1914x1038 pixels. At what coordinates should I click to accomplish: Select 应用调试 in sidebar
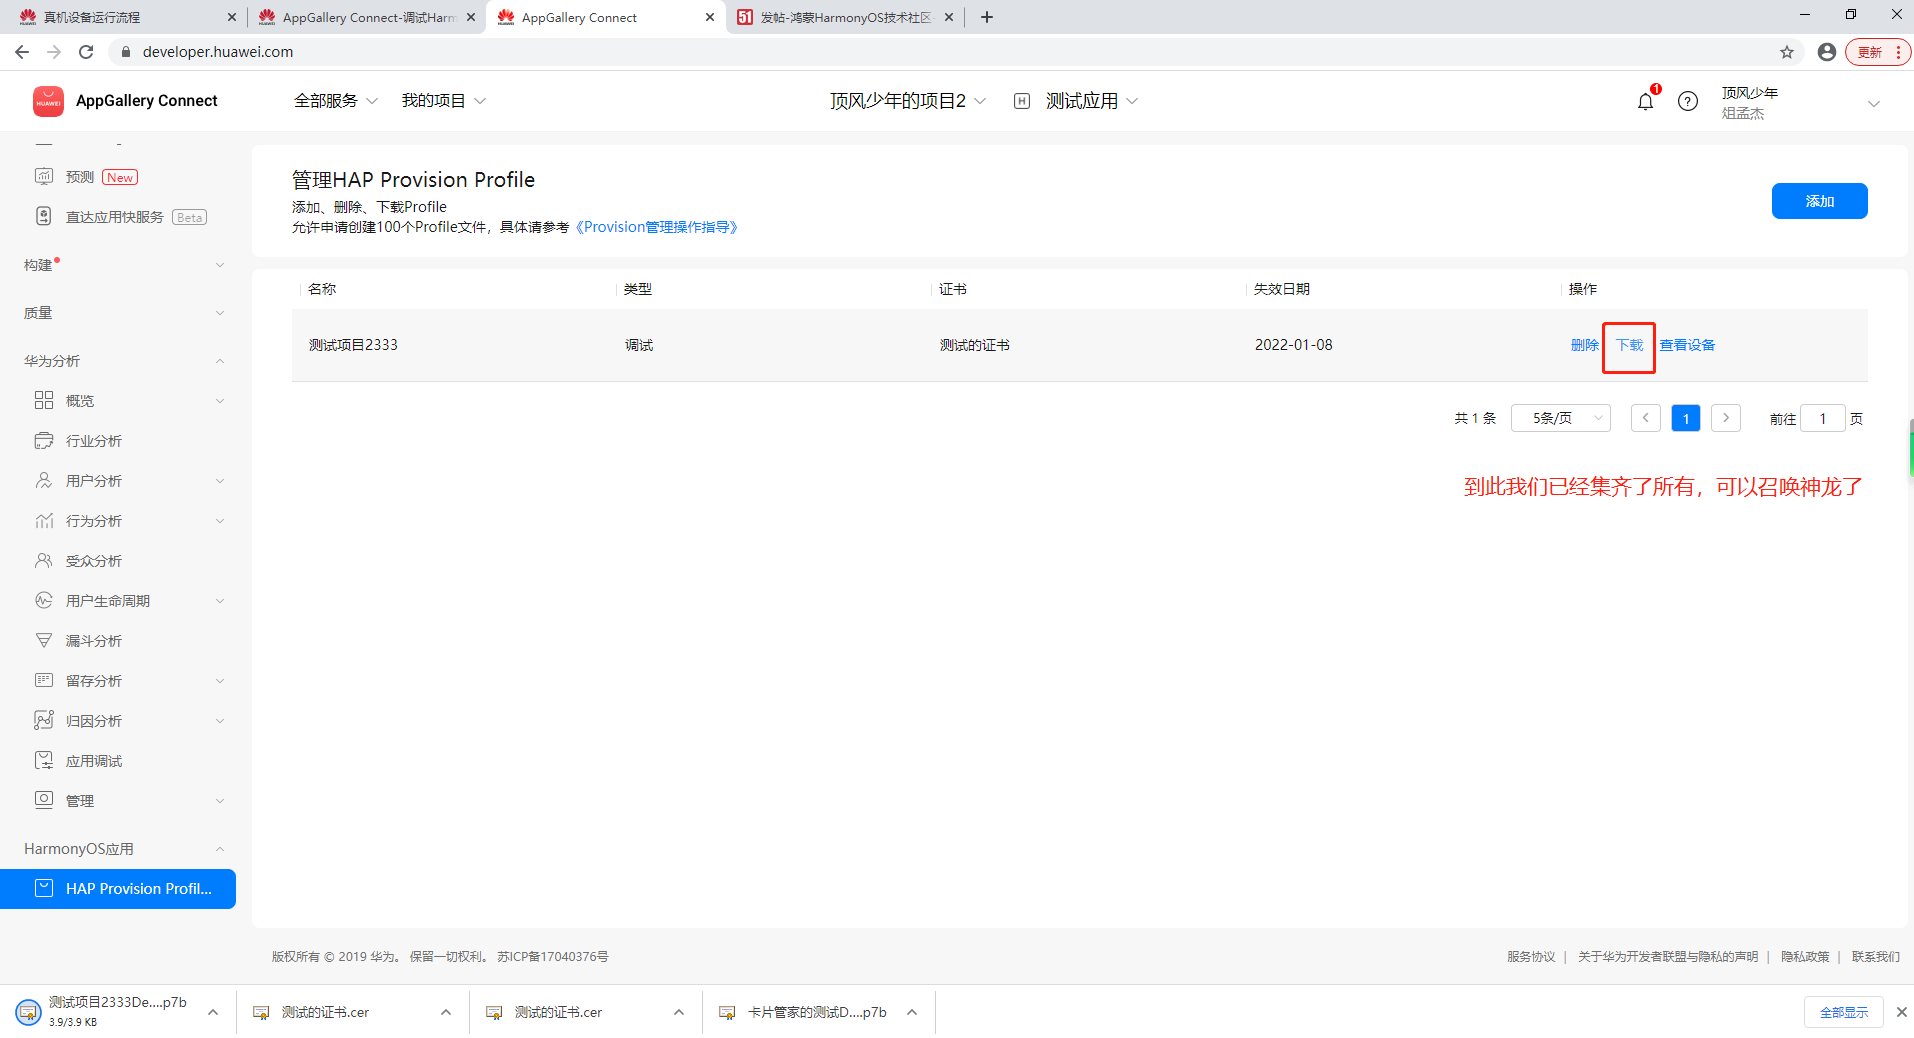coord(94,761)
